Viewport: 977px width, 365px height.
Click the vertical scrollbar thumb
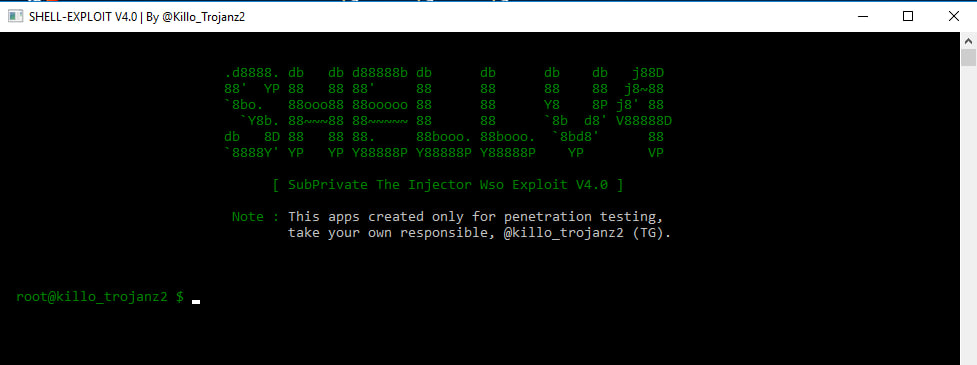tap(968, 57)
